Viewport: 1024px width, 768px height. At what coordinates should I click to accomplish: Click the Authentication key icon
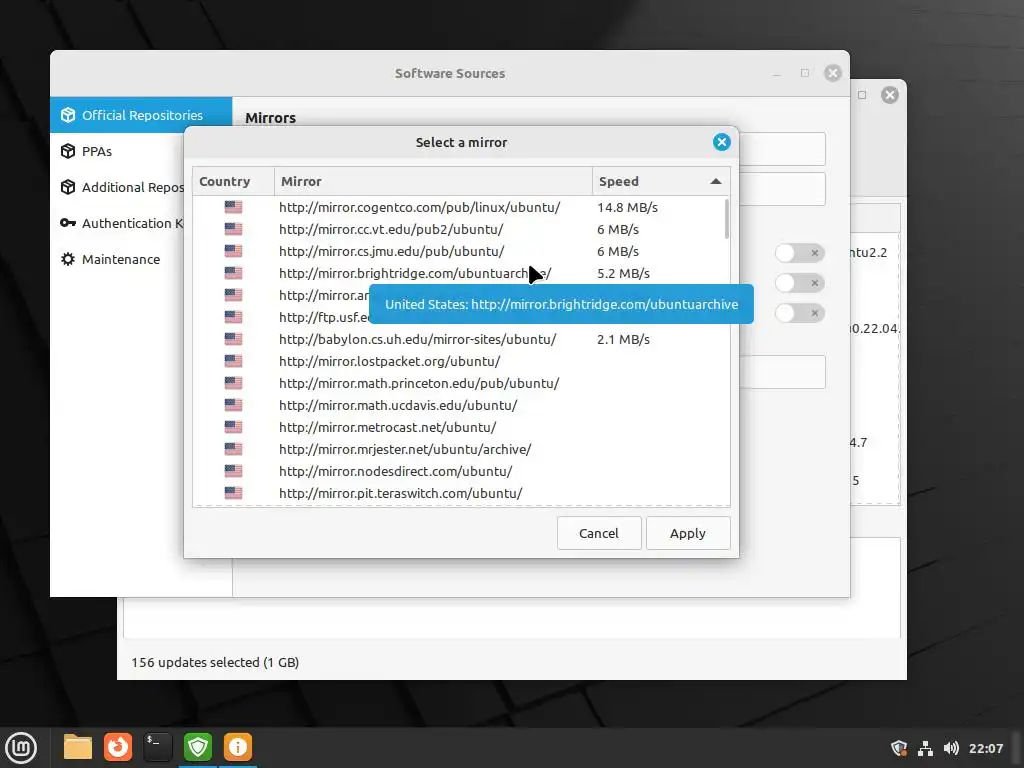(68, 223)
